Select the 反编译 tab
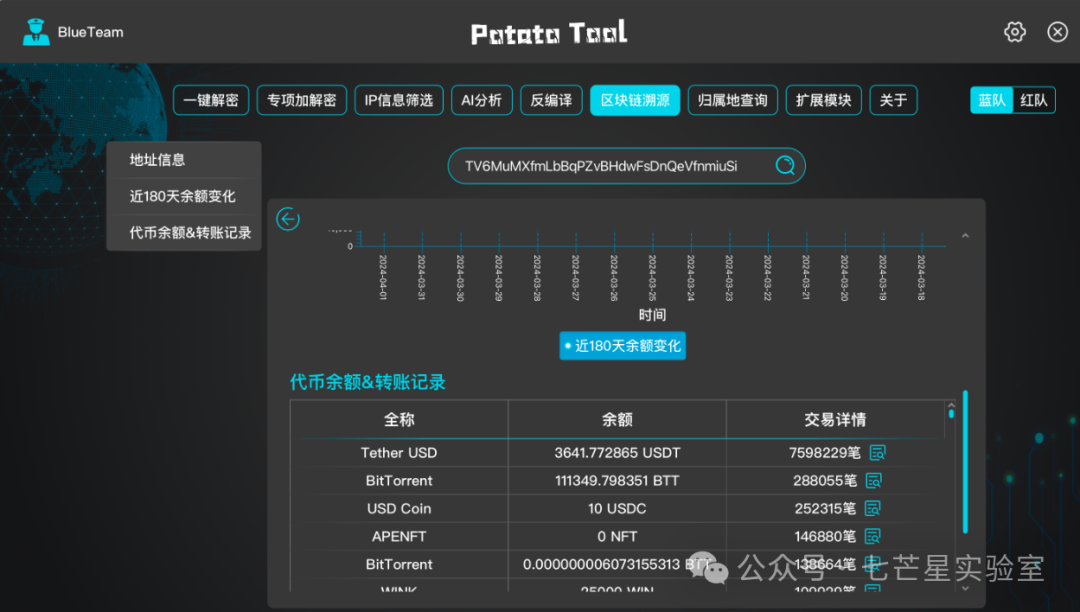This screenshot has height=612, width=1080. [x=551, y=101]
